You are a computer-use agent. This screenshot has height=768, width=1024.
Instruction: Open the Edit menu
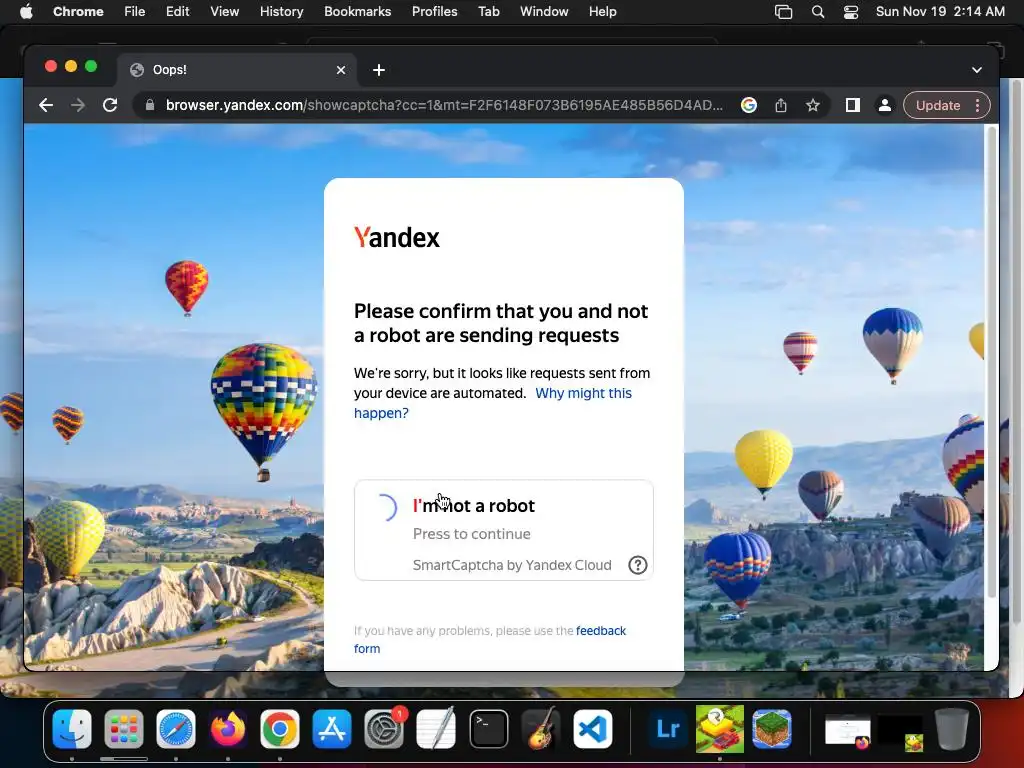(178, 12)
